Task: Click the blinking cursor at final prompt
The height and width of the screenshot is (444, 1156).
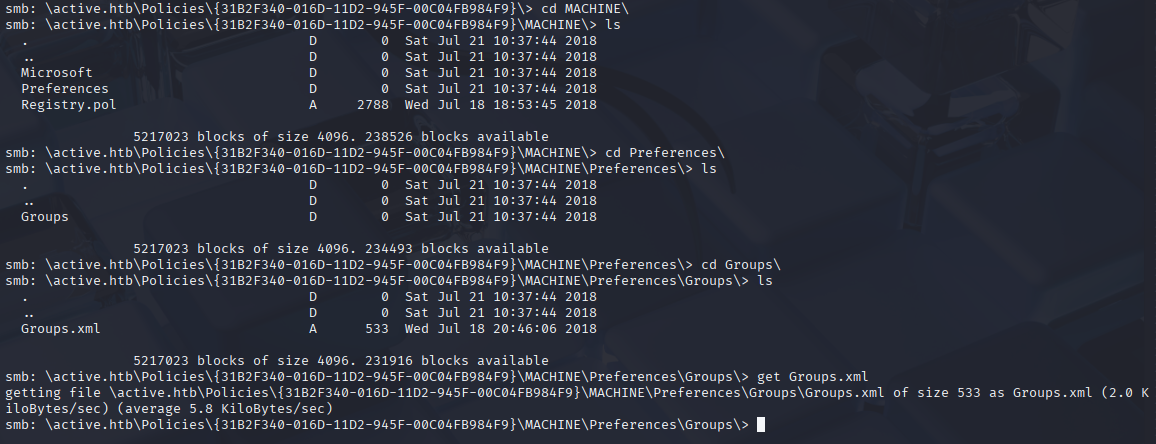Action: coord(761,425)
